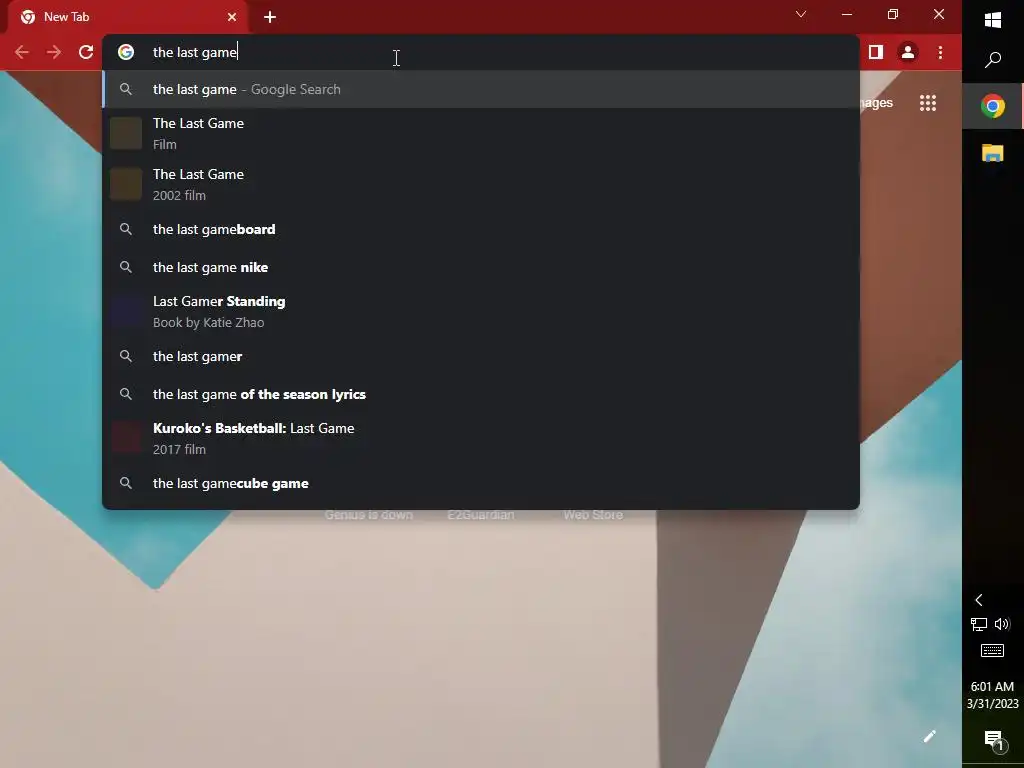The width and height of the screenshot is (1024, 768).
Task: Select the New Tab tab
Action: [x=127, y=17]
